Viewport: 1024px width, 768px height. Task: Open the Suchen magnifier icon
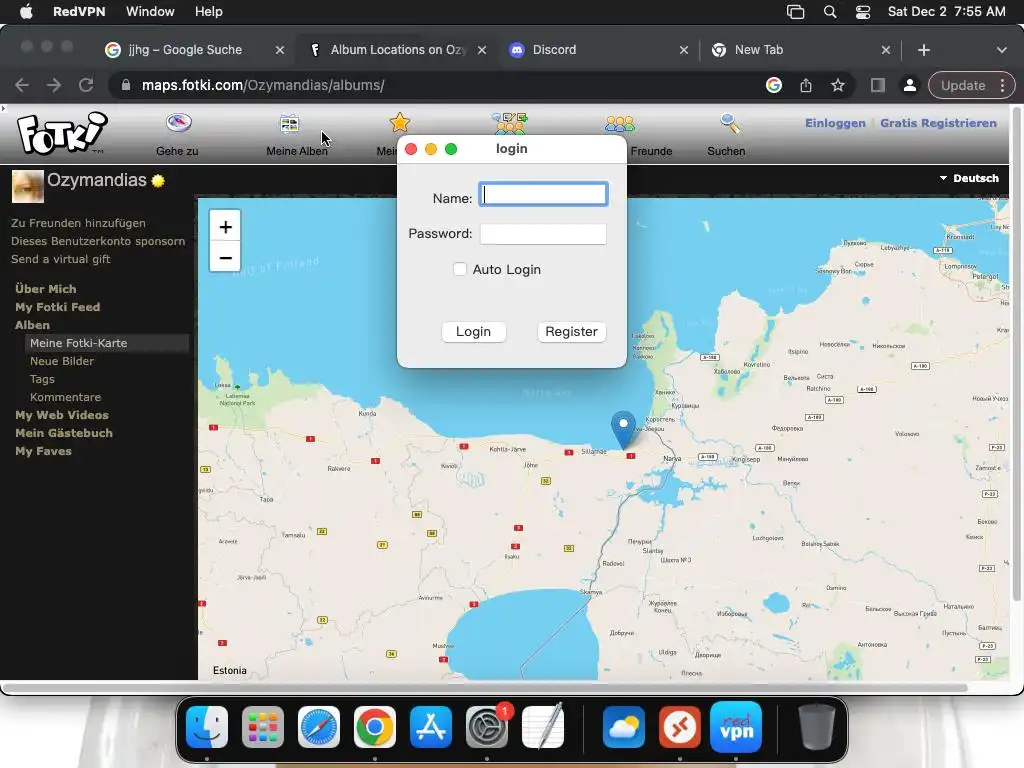[729, 123]
